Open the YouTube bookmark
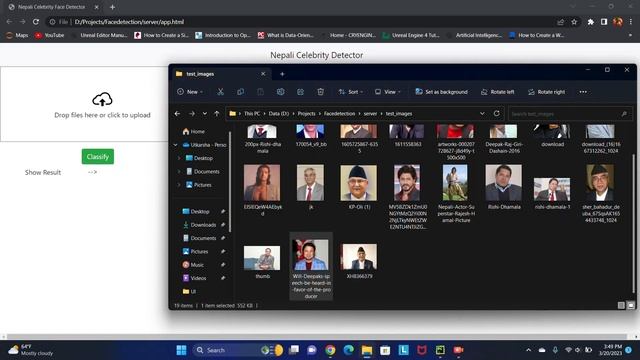The height and width of the screenshot is (360, 640). pos(49,35)
